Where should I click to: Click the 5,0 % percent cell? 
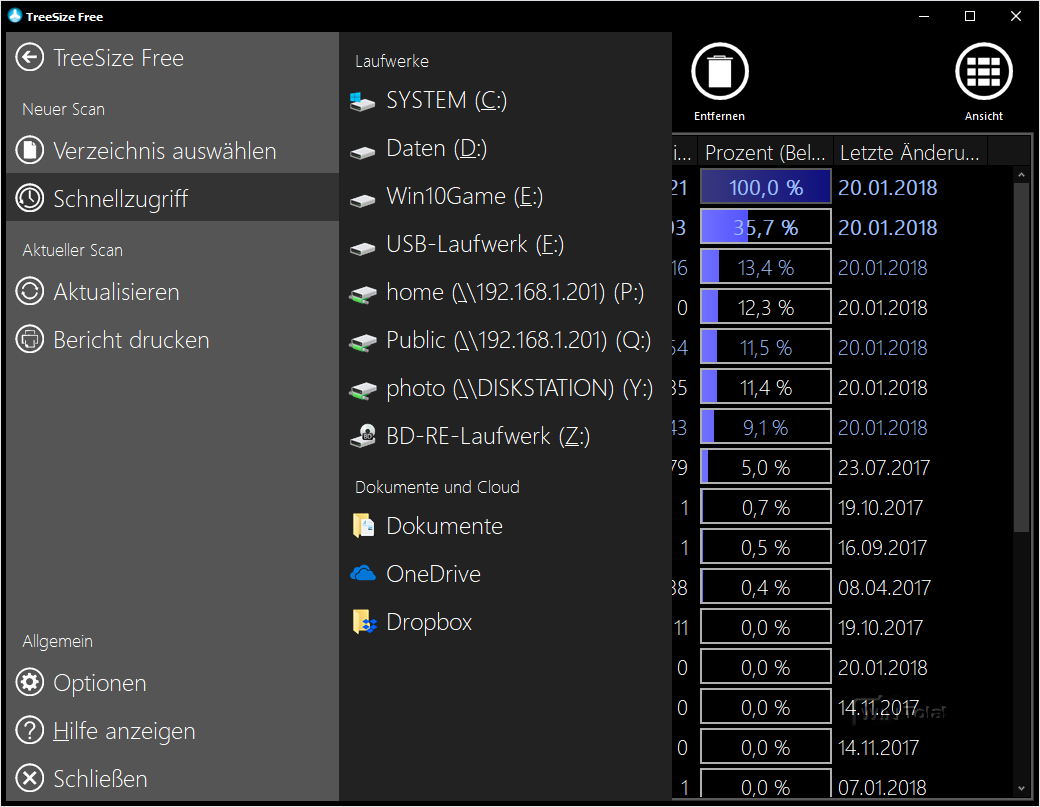(765, 467)
